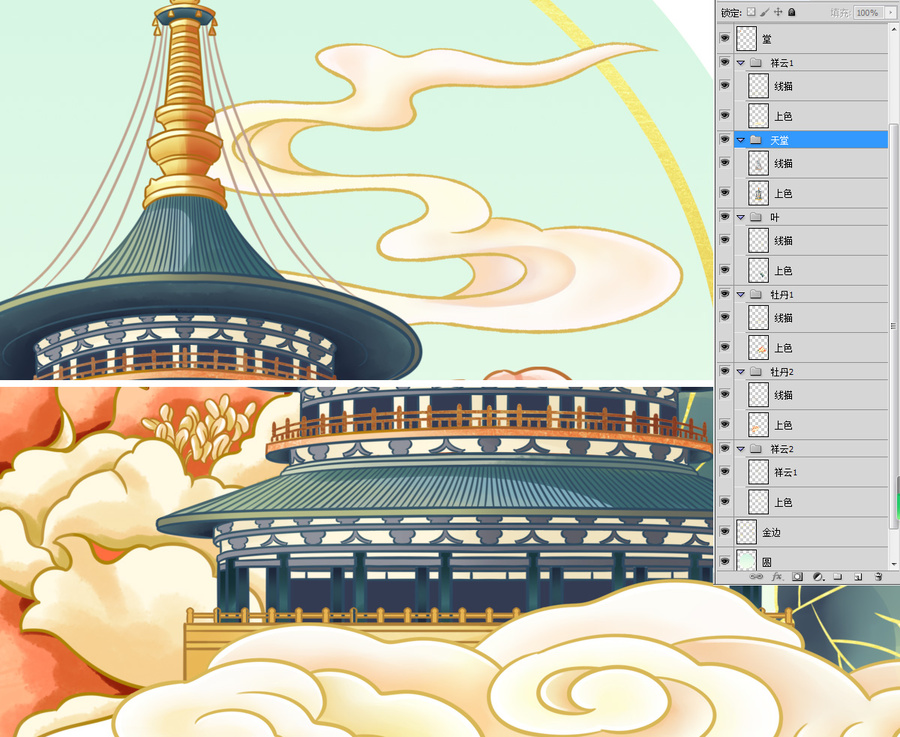Open new adjustment layer half-circle icon
This screenshot has width=900, height=737.
[x=818, y=576]
